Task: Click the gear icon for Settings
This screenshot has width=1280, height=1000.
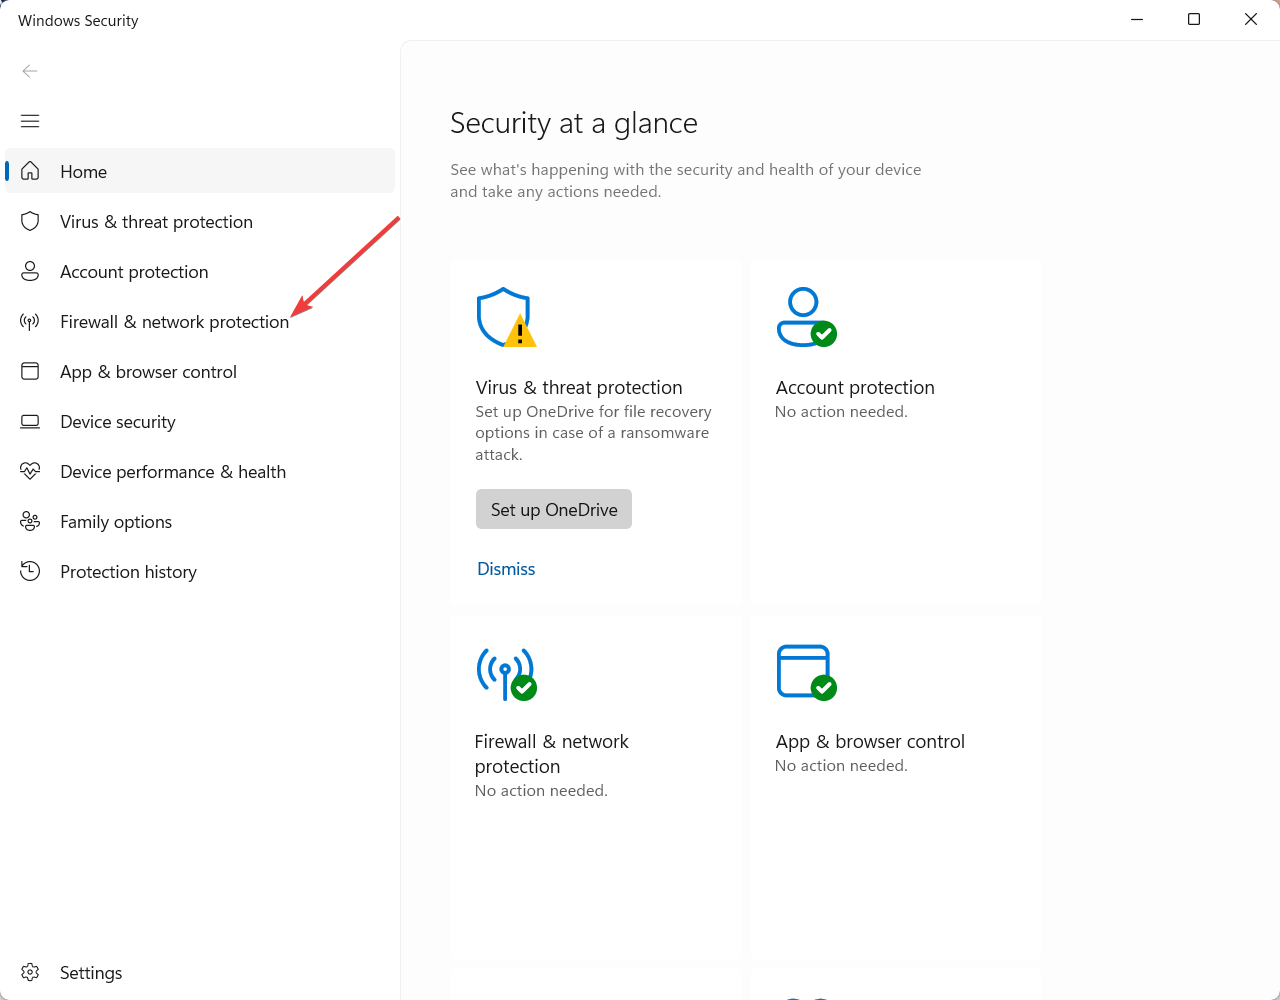Action: pos(30,972)
